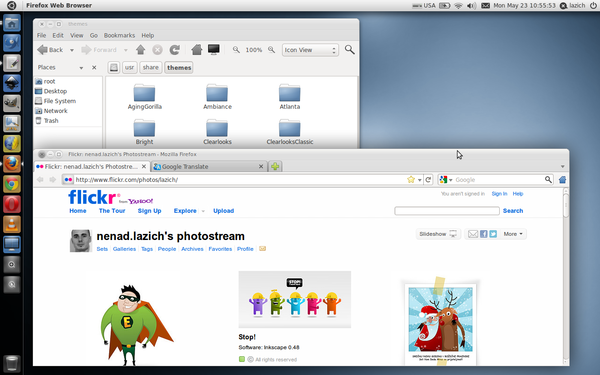Screen dimensions: 600x375
Task: Select Network in Places sidebar
Action: (x=55, y=111)
